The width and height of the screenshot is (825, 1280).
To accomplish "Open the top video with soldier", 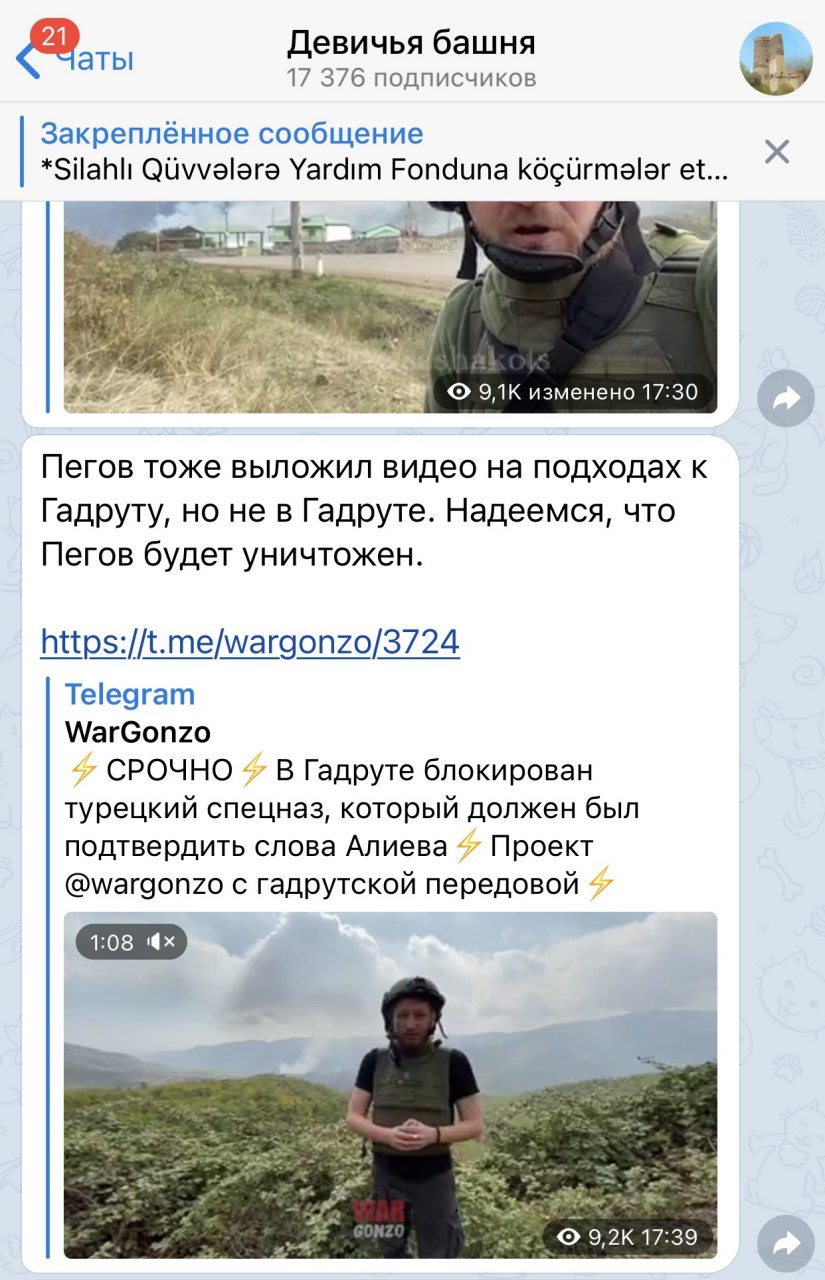I will click(x=390, y=307).
